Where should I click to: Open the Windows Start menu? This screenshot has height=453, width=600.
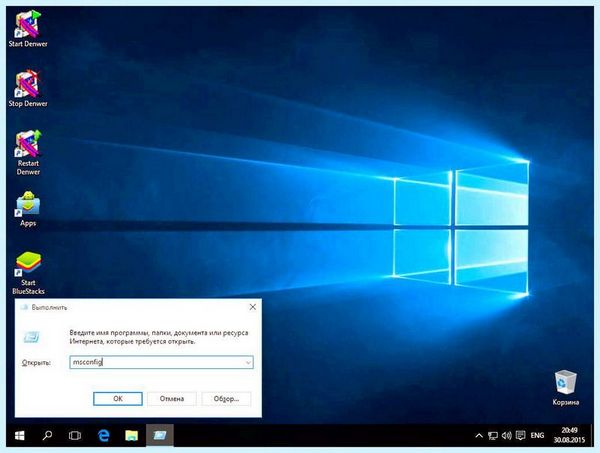20,435
